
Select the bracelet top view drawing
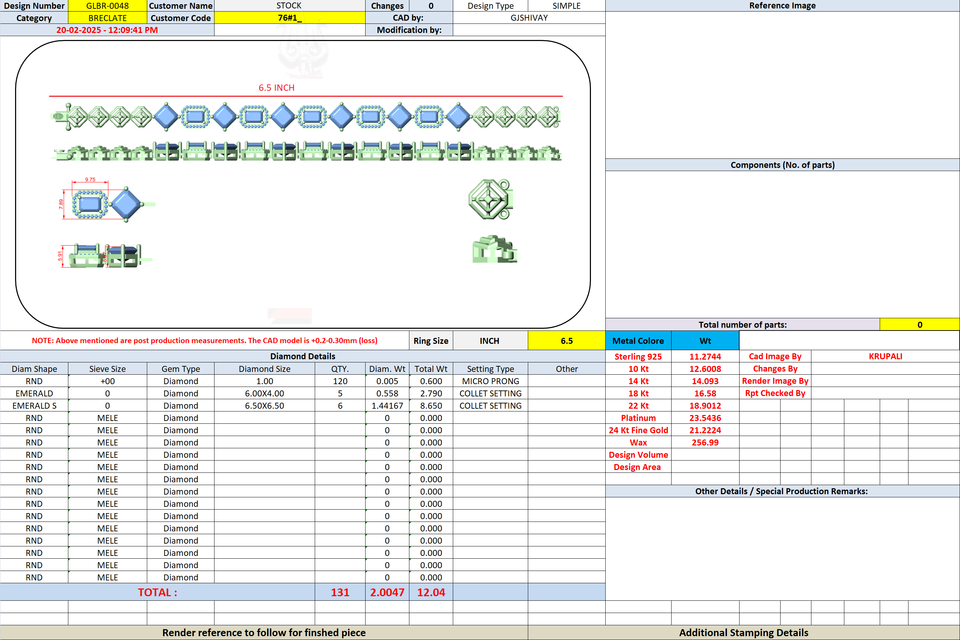coord(306,116)
